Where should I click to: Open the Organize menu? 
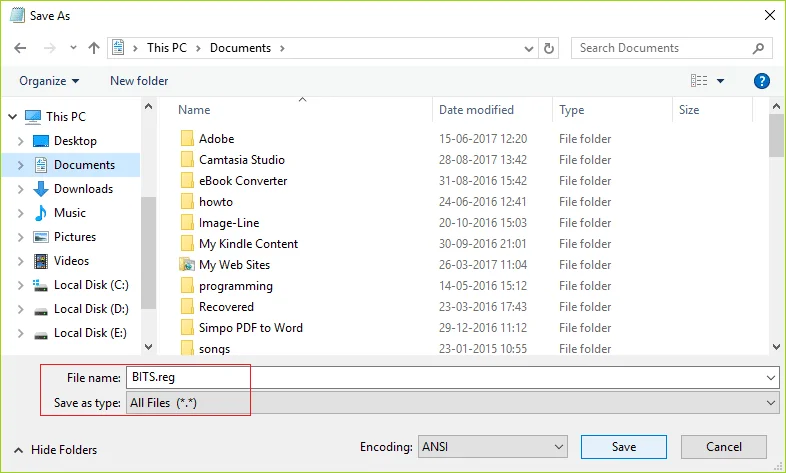pyautogui.click(x=49, y=81)
